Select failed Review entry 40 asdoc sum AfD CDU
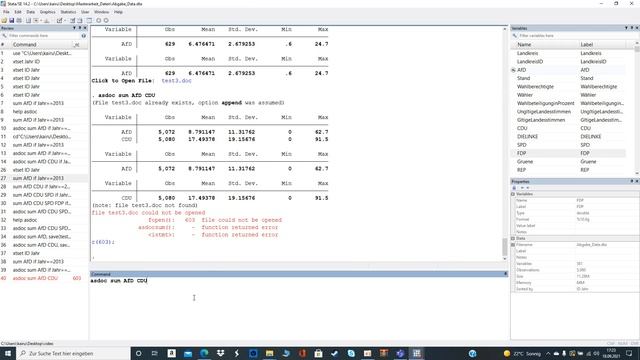 click(x=44, y=278)
